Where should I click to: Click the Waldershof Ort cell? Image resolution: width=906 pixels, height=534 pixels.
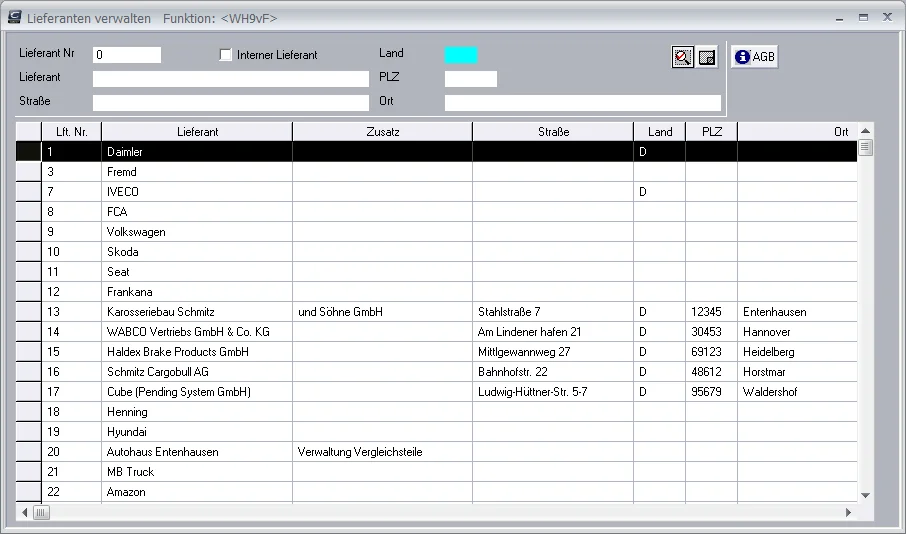tap(797, 392)
